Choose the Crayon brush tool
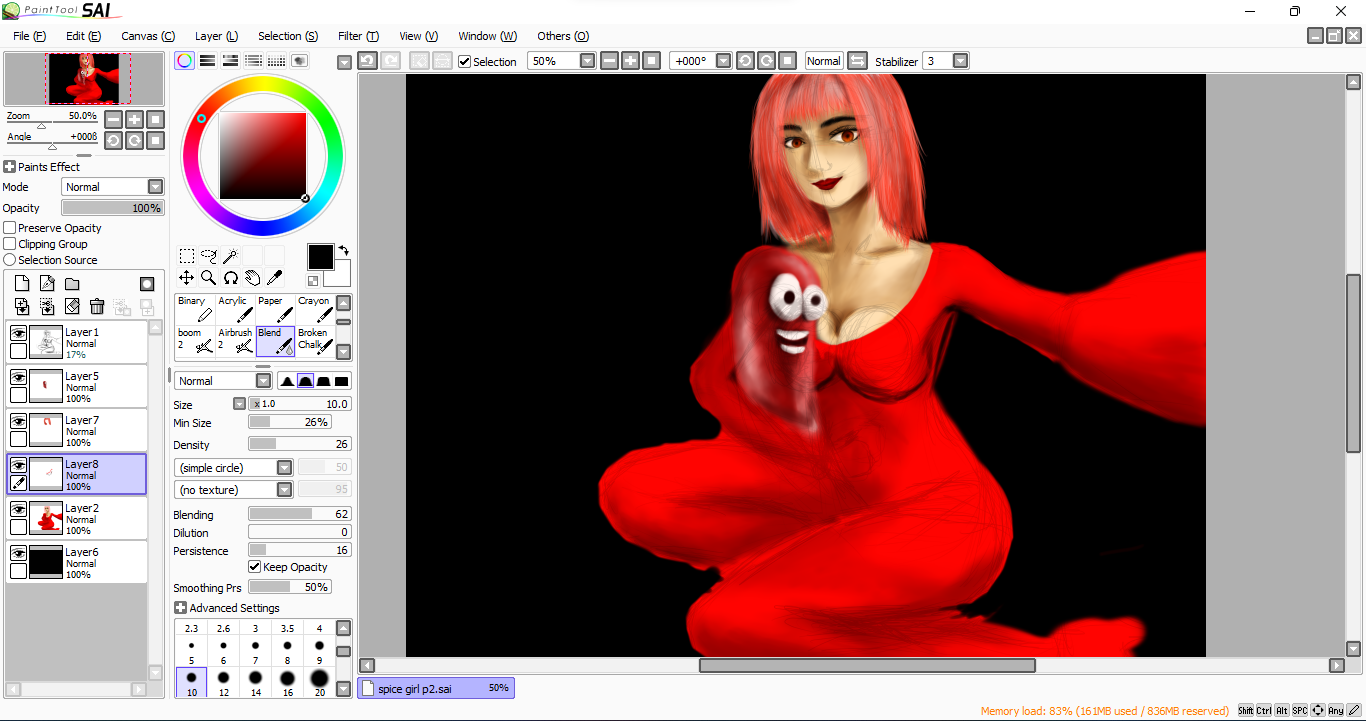1366x721 pixels. pyautogui.click(x=315, y=309)
